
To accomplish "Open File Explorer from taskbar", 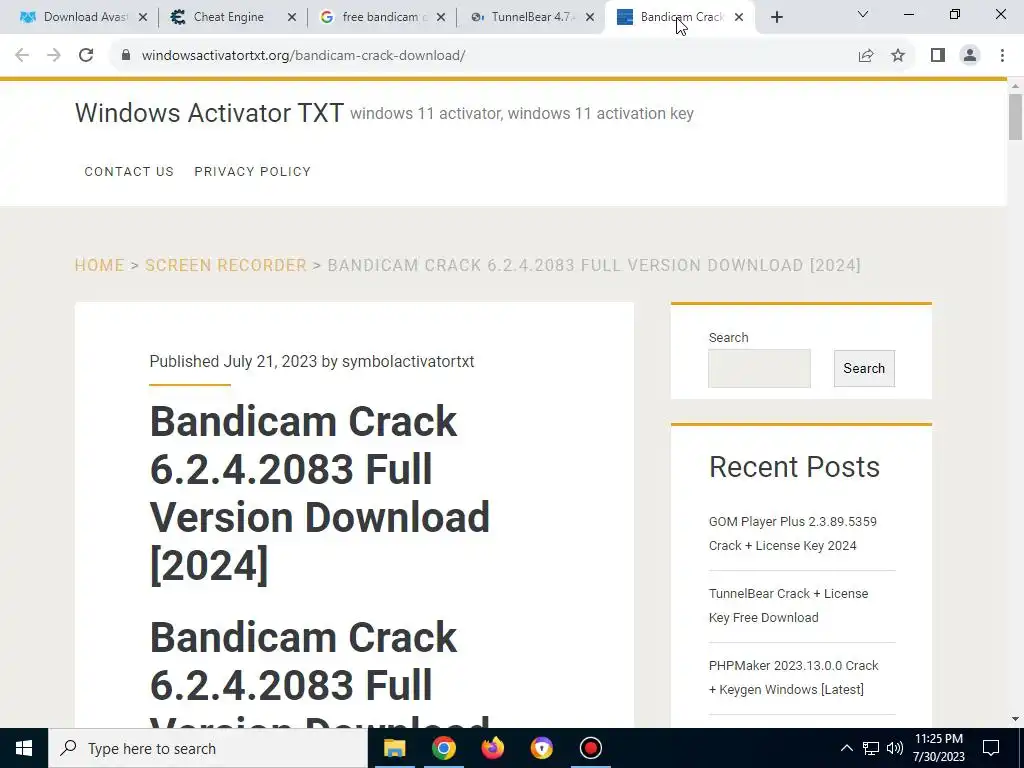I will click(394, 748).
